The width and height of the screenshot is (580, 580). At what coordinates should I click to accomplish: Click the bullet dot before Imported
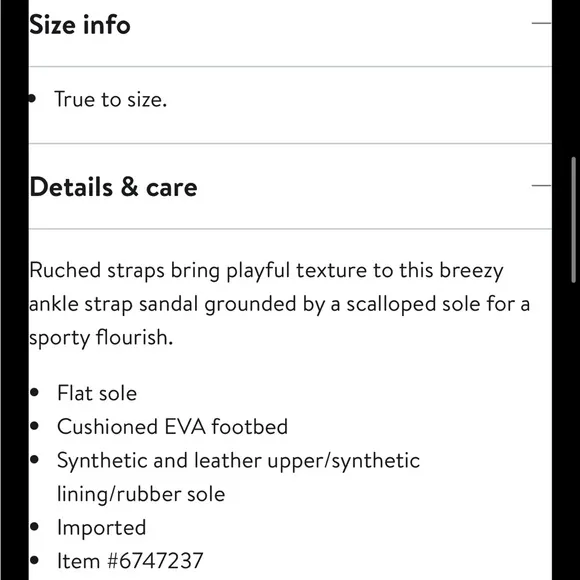[x=34, y=527]
